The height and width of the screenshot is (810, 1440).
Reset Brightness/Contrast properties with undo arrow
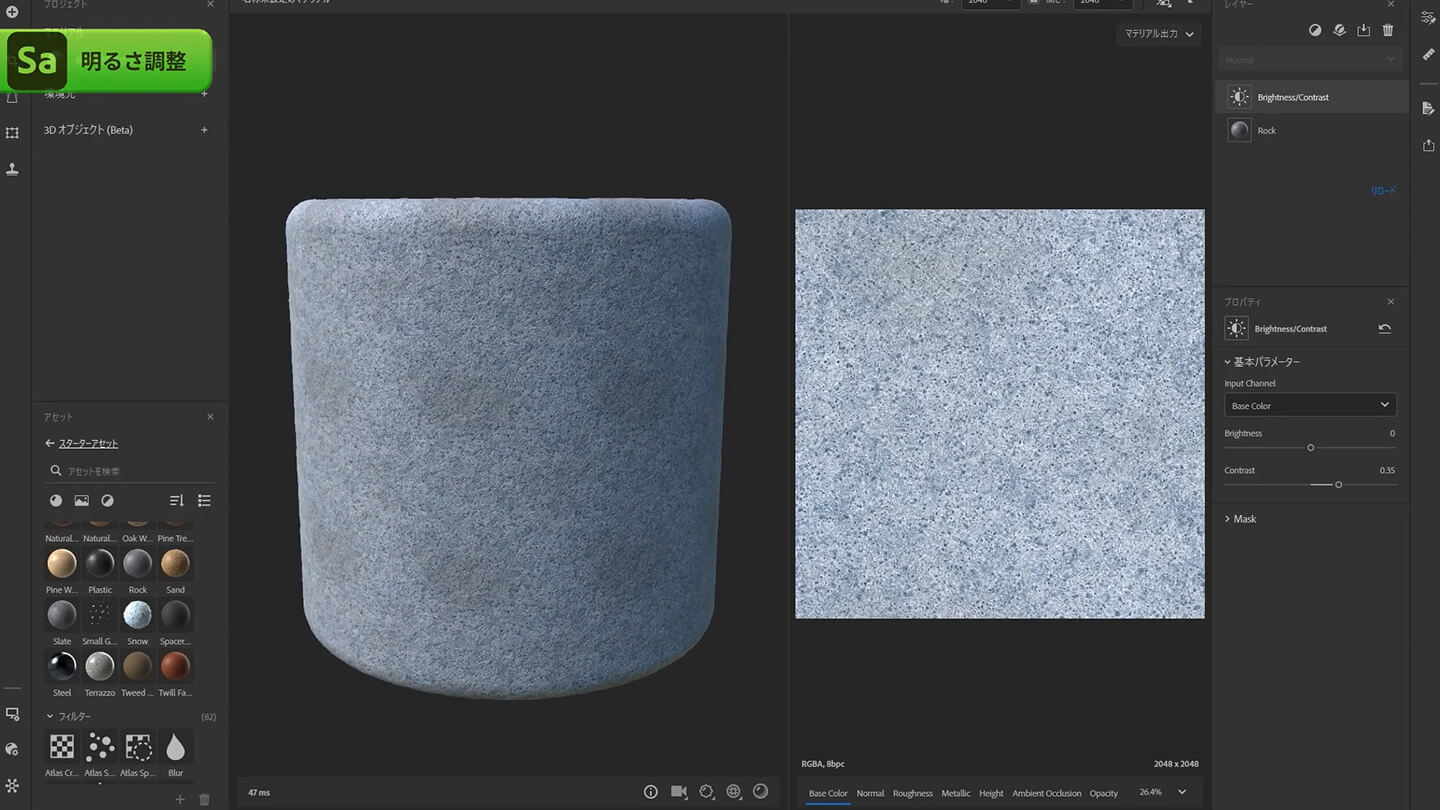[1384, 328]
